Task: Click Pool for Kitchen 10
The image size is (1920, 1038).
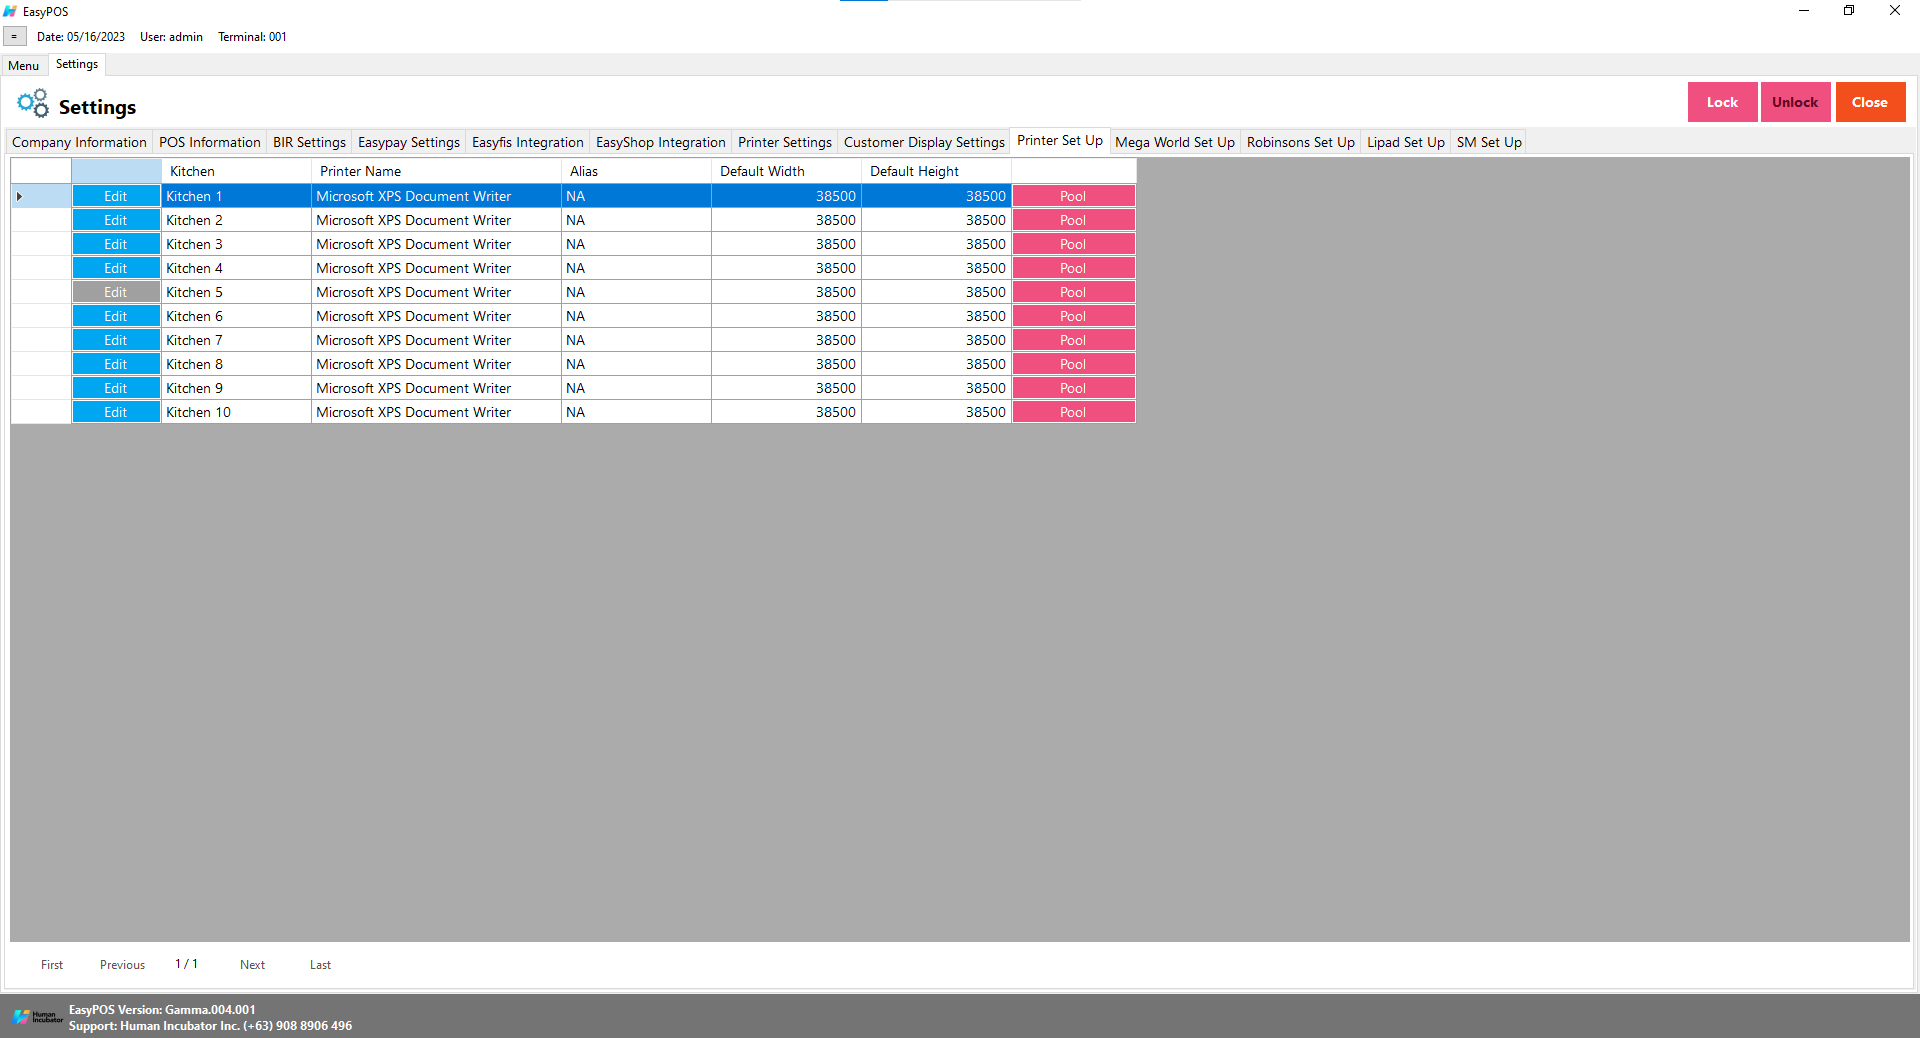Action: [1073, 412]
